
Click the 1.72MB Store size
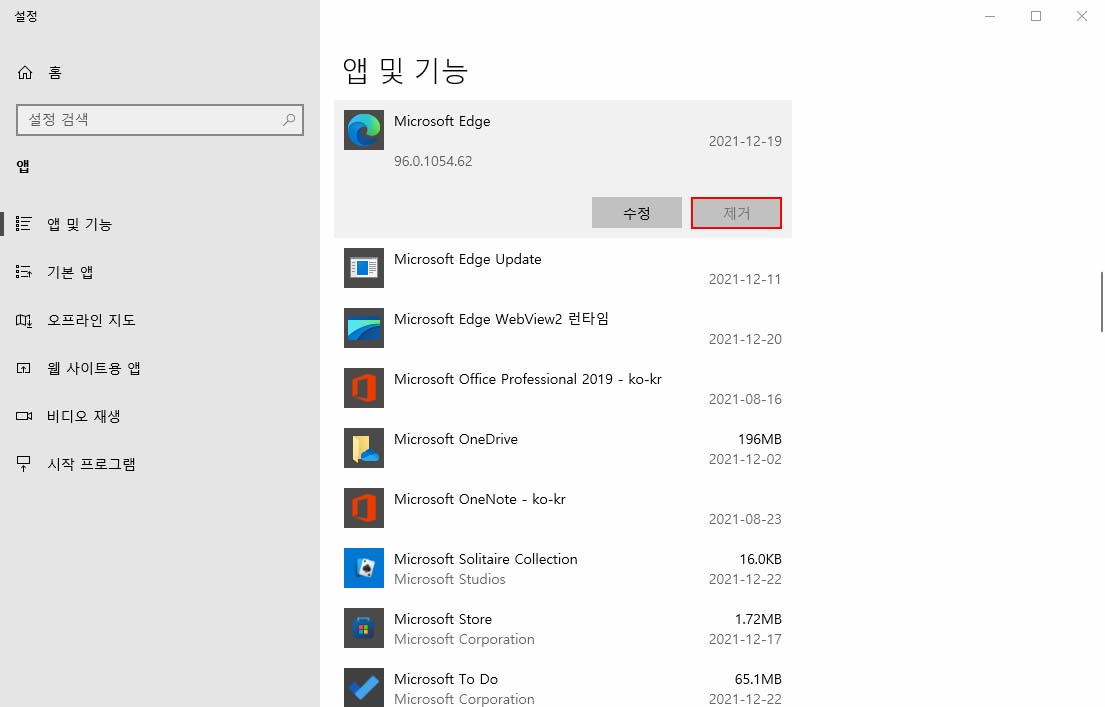(758, 619)
